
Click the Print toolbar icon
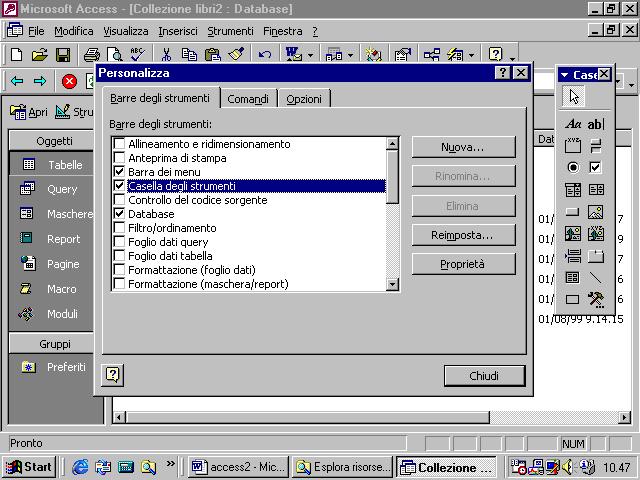click(x=92, y=55)
